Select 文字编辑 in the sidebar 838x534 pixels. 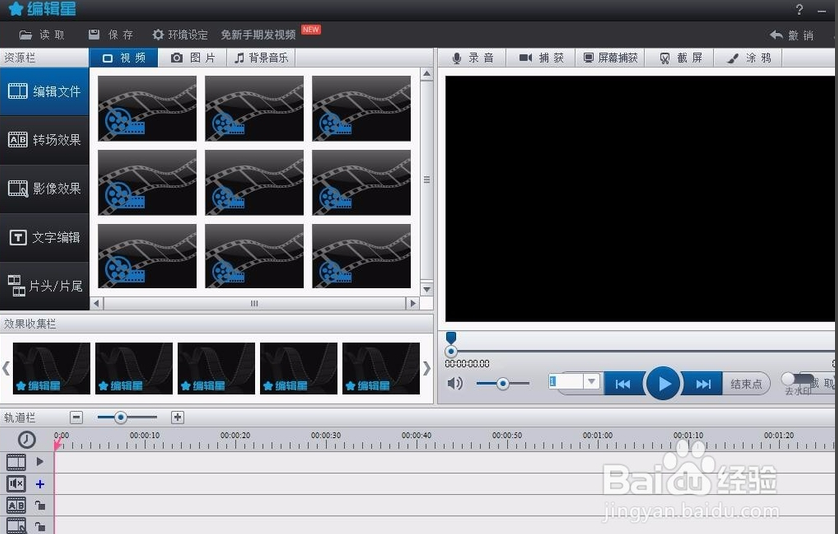(x=44, y=237)
